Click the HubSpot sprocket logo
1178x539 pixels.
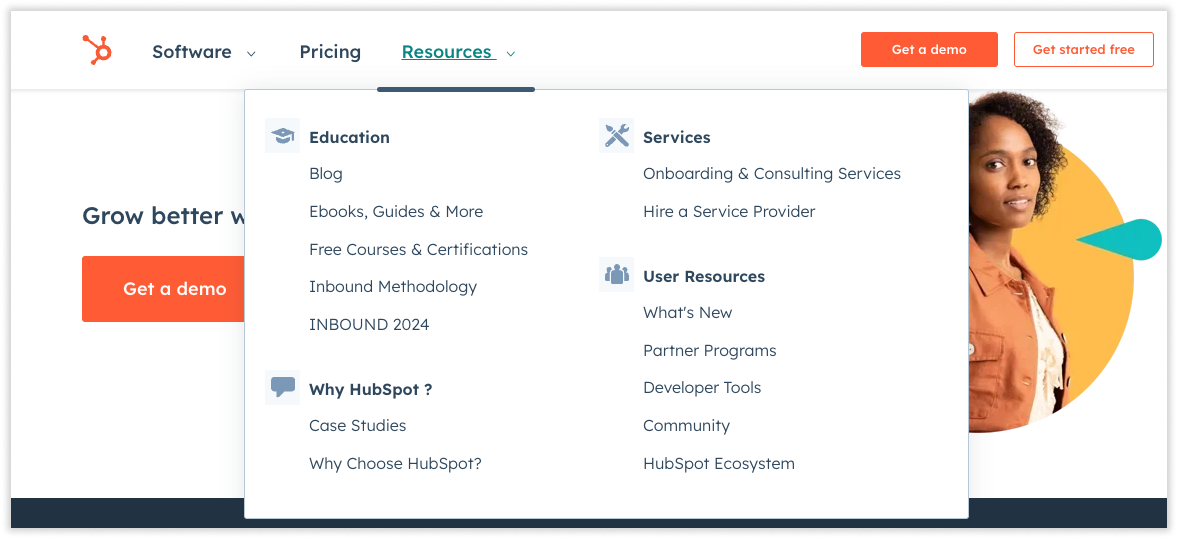(x=97, y=49)
